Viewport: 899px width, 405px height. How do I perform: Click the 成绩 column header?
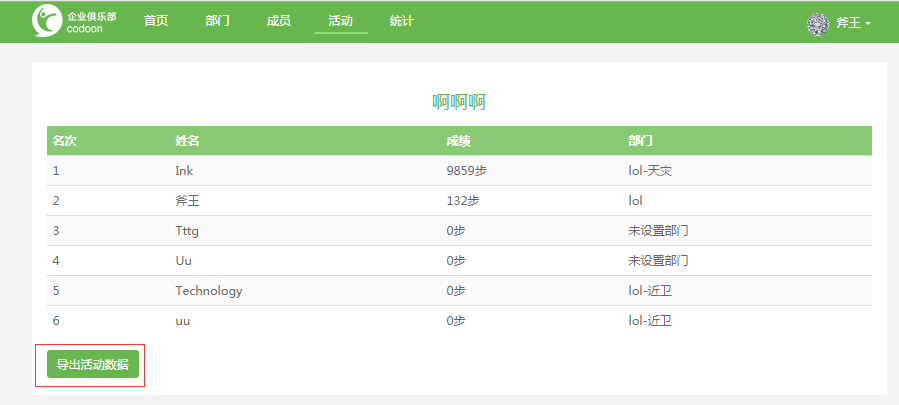pyautogui.click(x=459, y=141)
